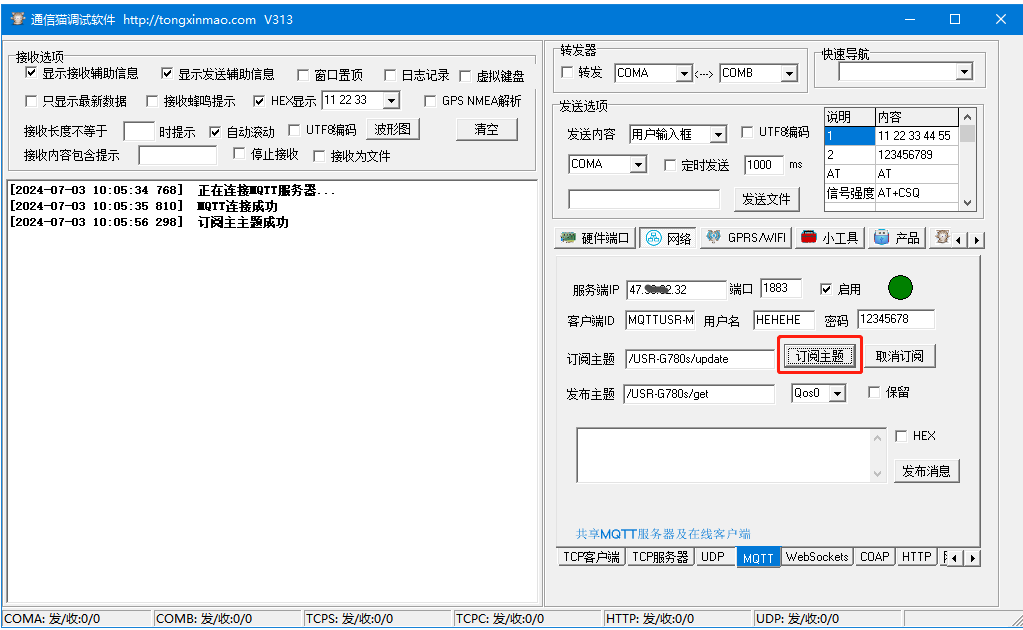Screen dimensions: 1023x630
Task: Switch to WebSockets tab
Action: pos(817,557)
